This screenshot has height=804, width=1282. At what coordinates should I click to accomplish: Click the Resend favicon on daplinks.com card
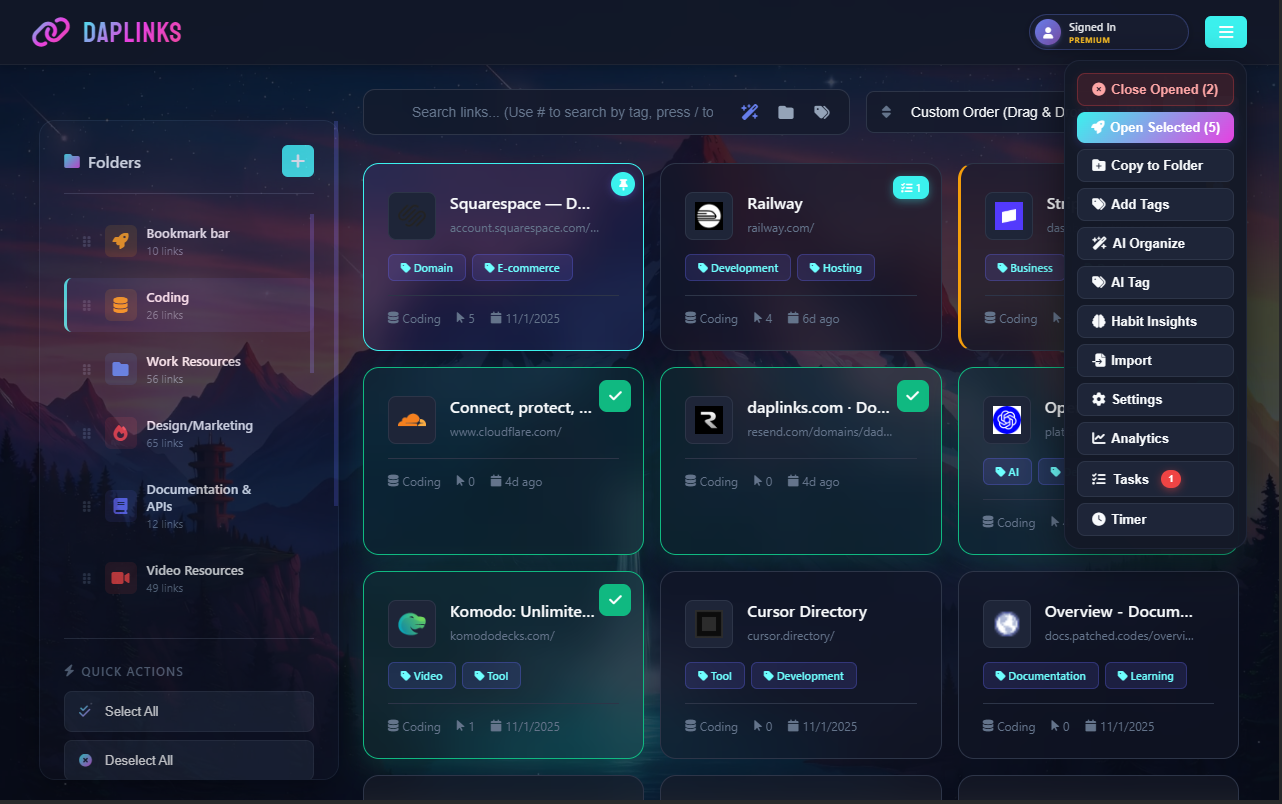pos(709,420)
